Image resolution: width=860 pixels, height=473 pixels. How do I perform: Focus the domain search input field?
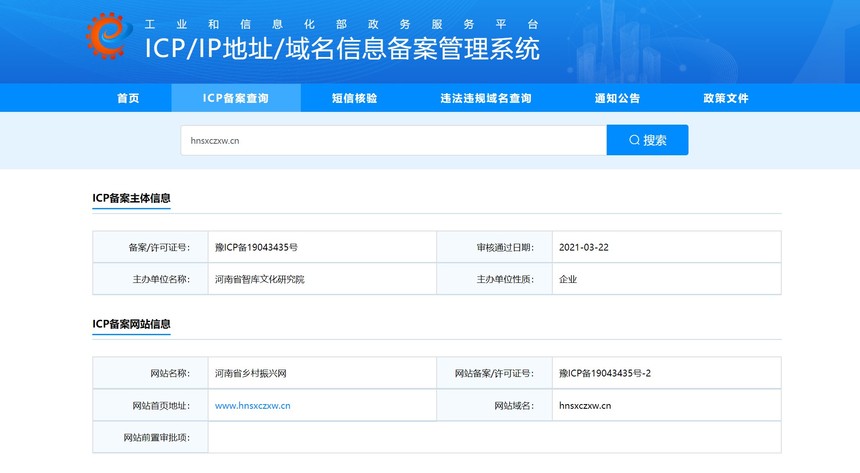tap(394, 140)
